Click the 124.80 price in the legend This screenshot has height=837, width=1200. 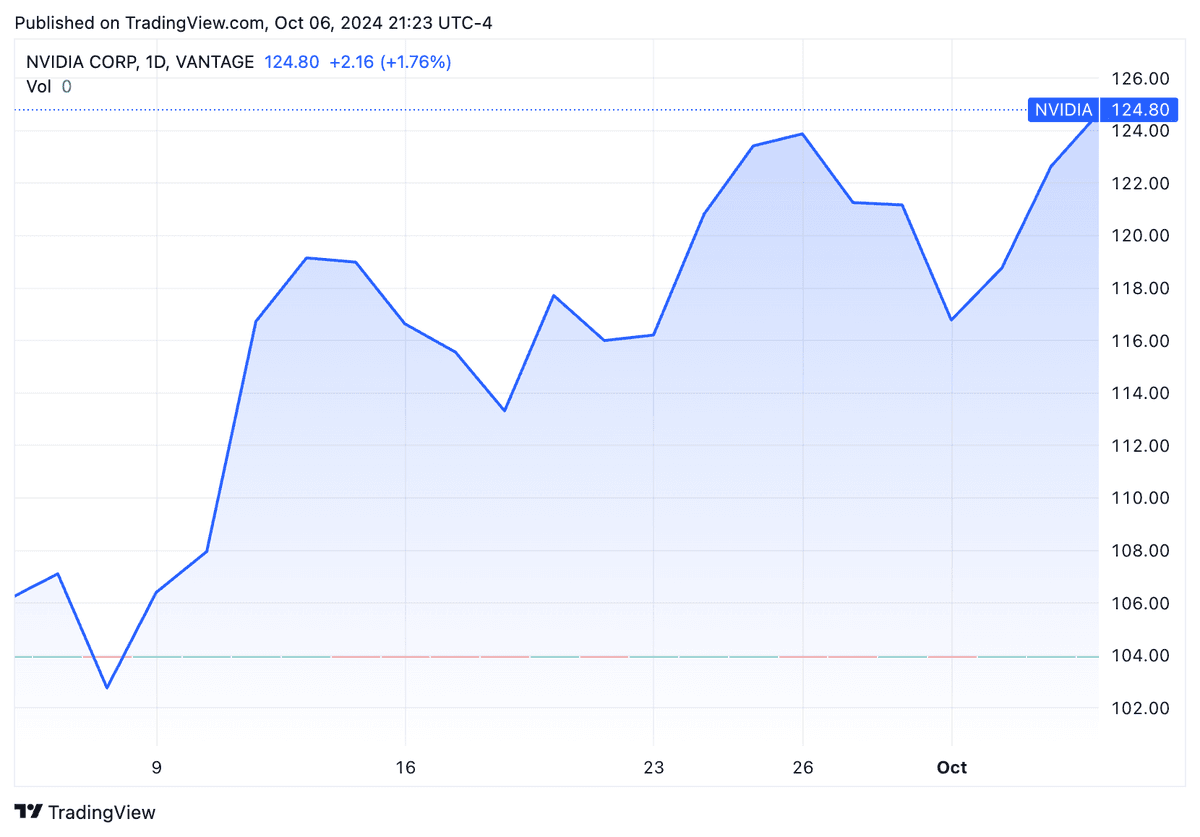pyautogui.click(x=292, y=62)
